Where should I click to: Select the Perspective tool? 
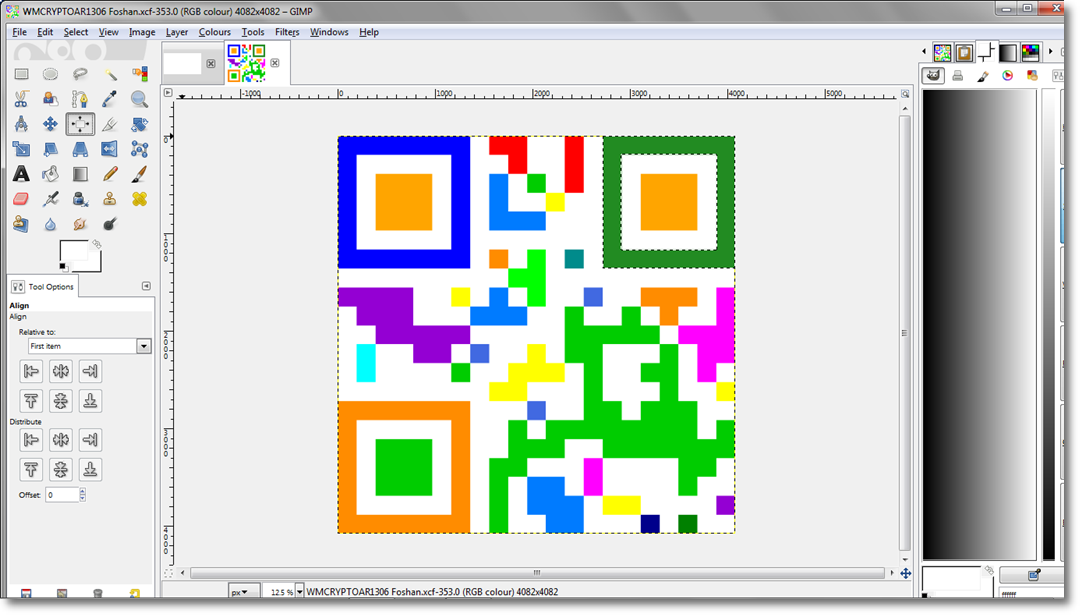(x=80, y=149)
